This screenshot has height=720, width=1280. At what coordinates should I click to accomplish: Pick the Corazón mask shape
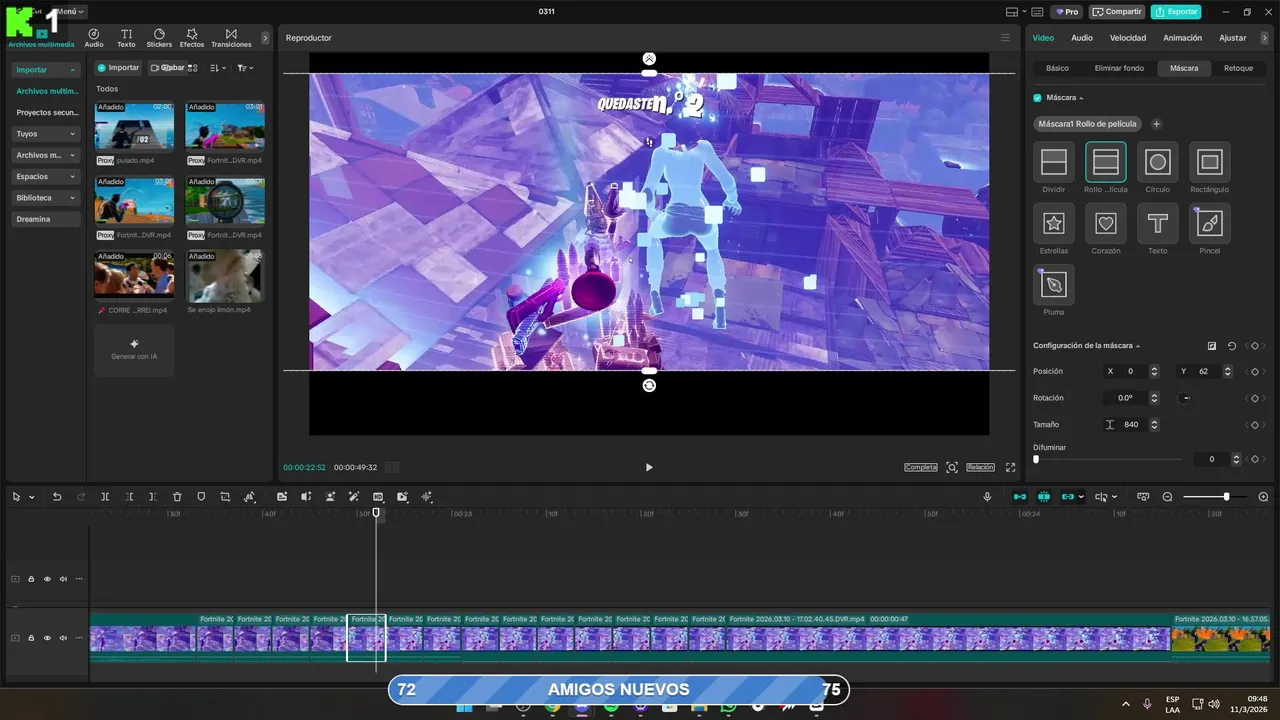[x=1106, y=223]
